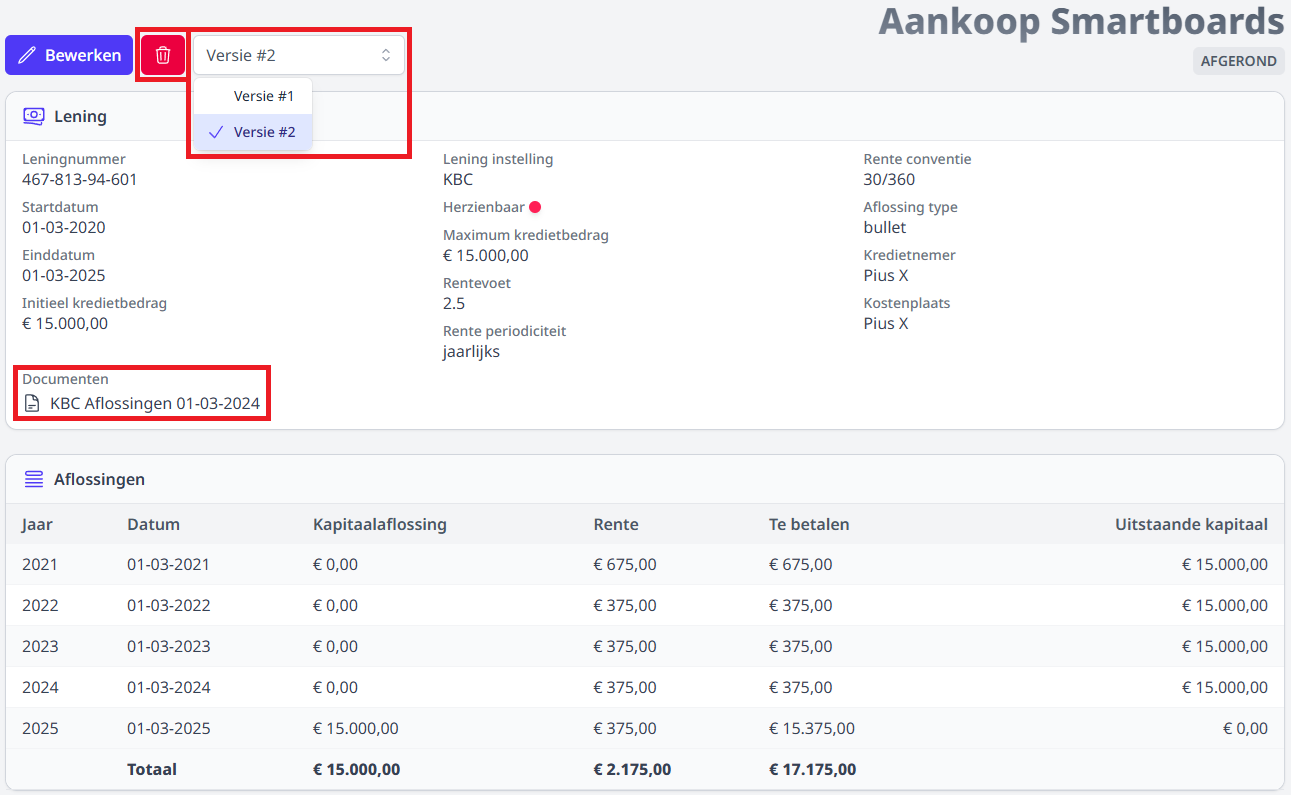
Task: Click the pencil icon in Bewerken button
Action: [x=28, y=56]
